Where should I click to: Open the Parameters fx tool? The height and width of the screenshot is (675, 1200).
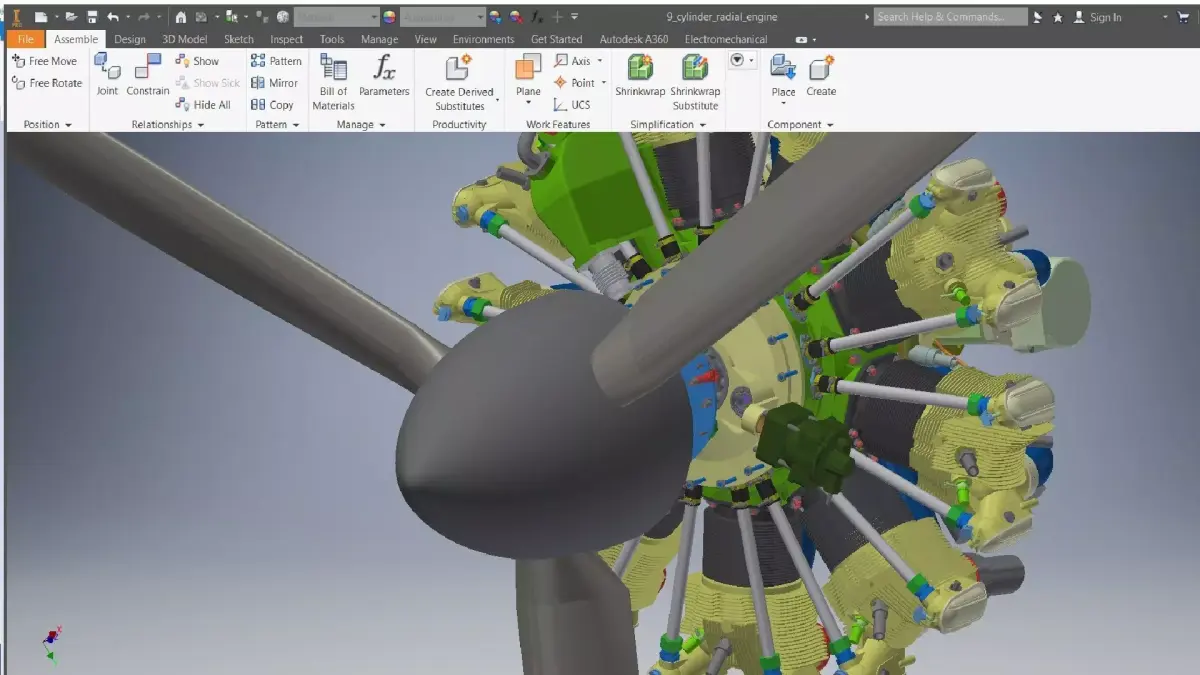click(384, 75)
